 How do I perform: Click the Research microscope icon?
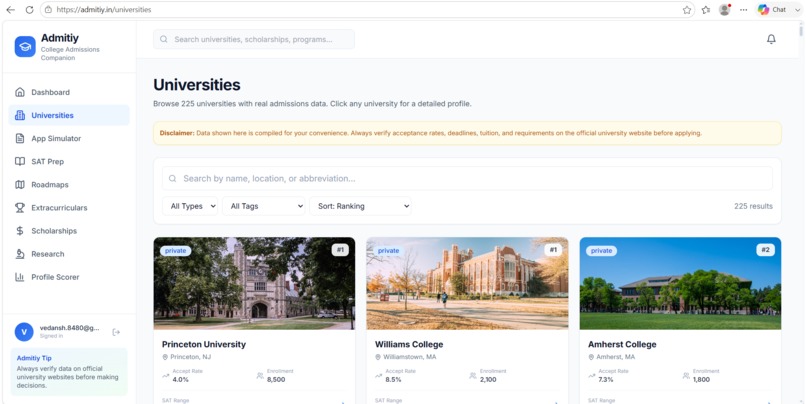(20, 254)
